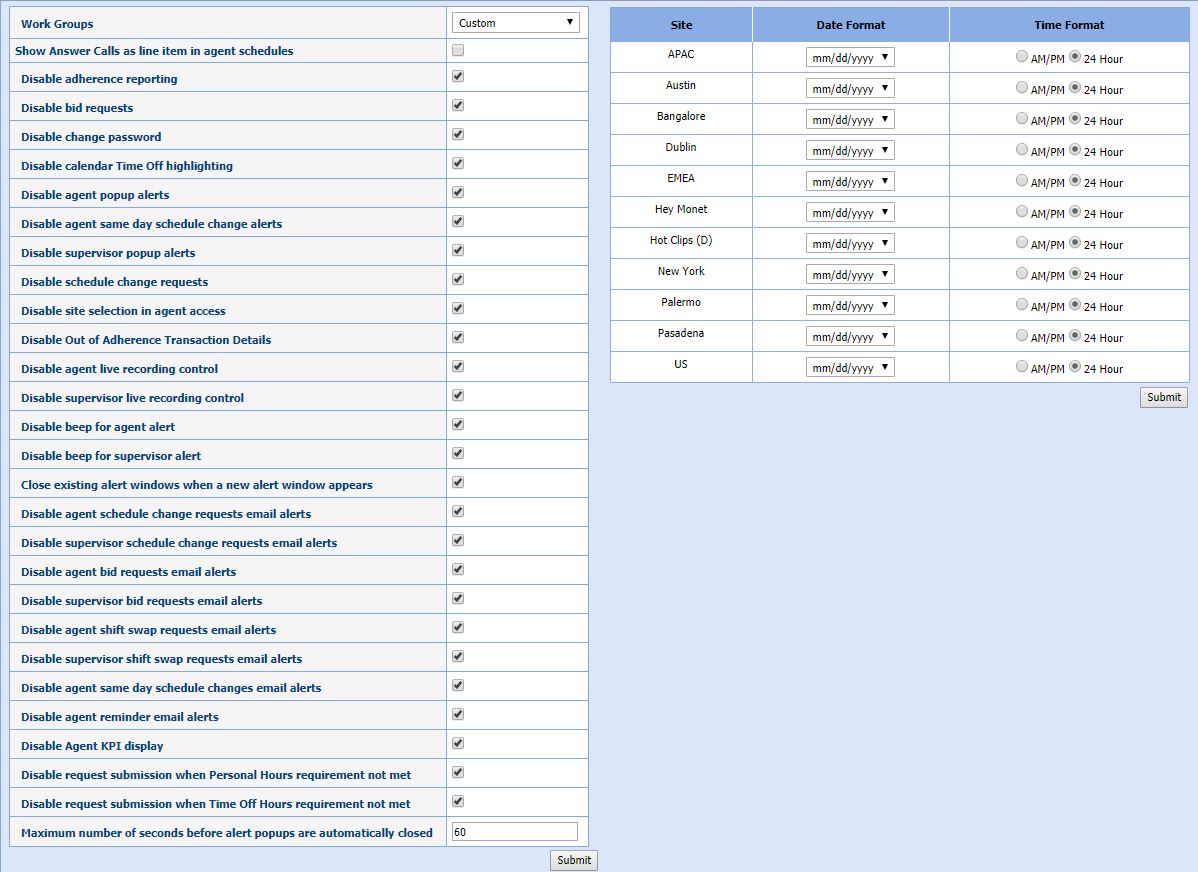
Task: Toggle Disable beep for supervisor alert
Action: pyautogui.click(x=458, y=453)
